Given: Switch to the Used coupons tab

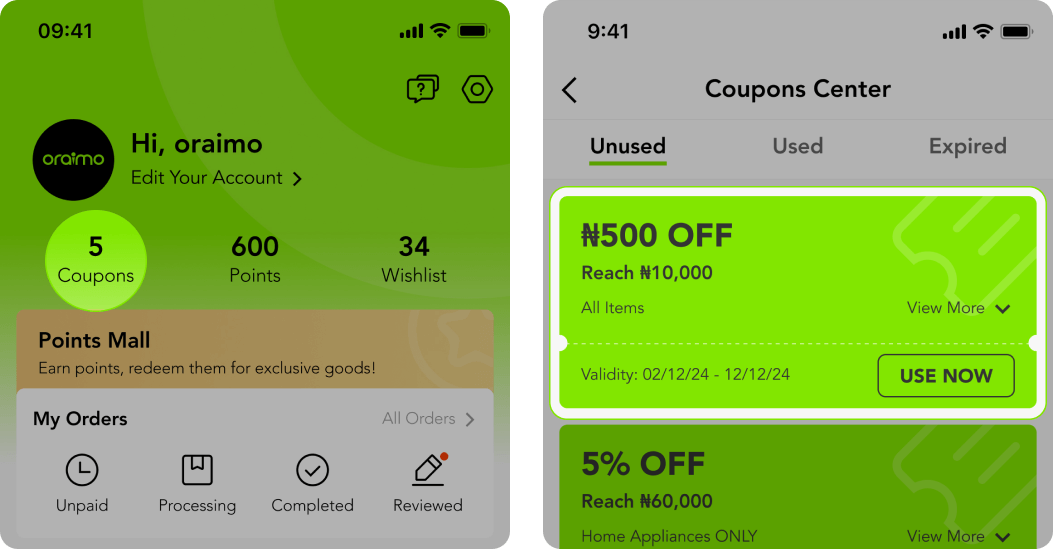Looking at the screenshot, I should coord(797,146).
